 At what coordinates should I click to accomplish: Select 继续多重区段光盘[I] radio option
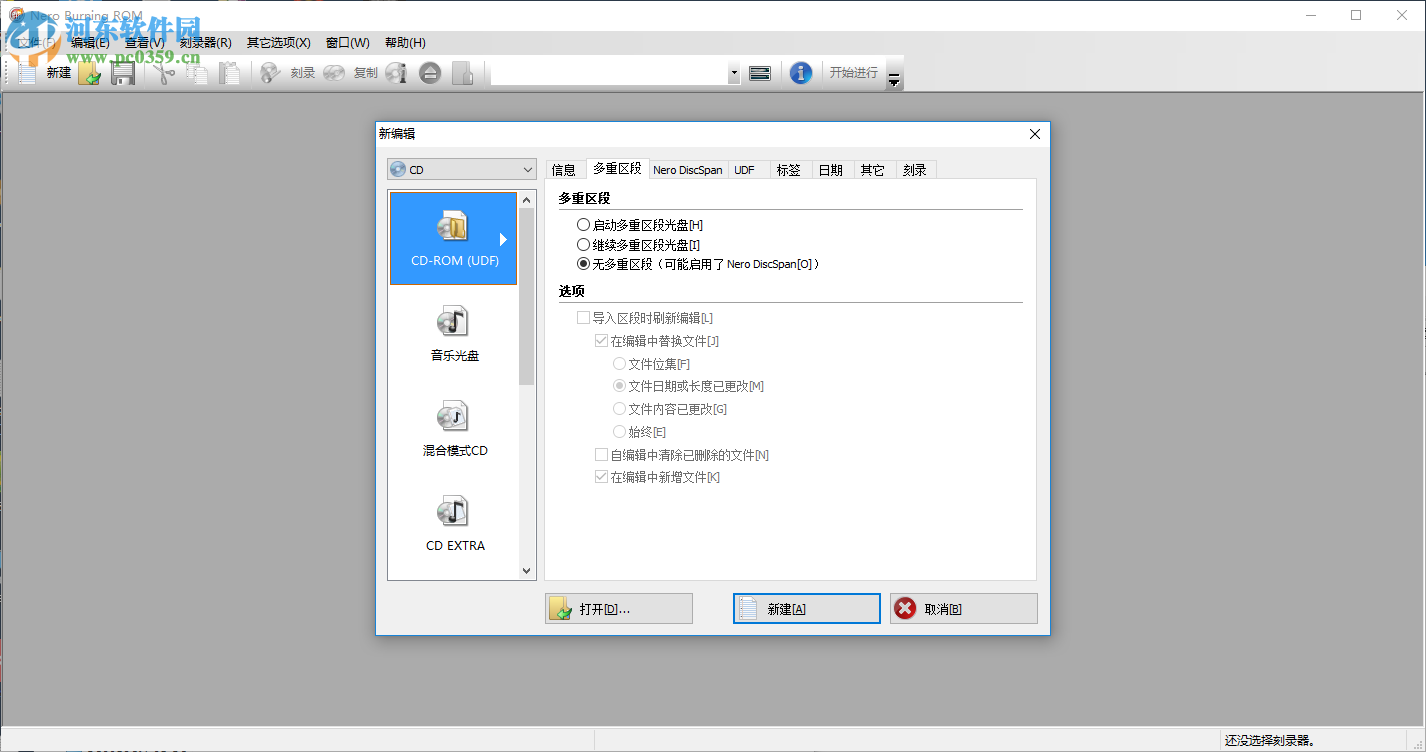[x=638, y=244]
